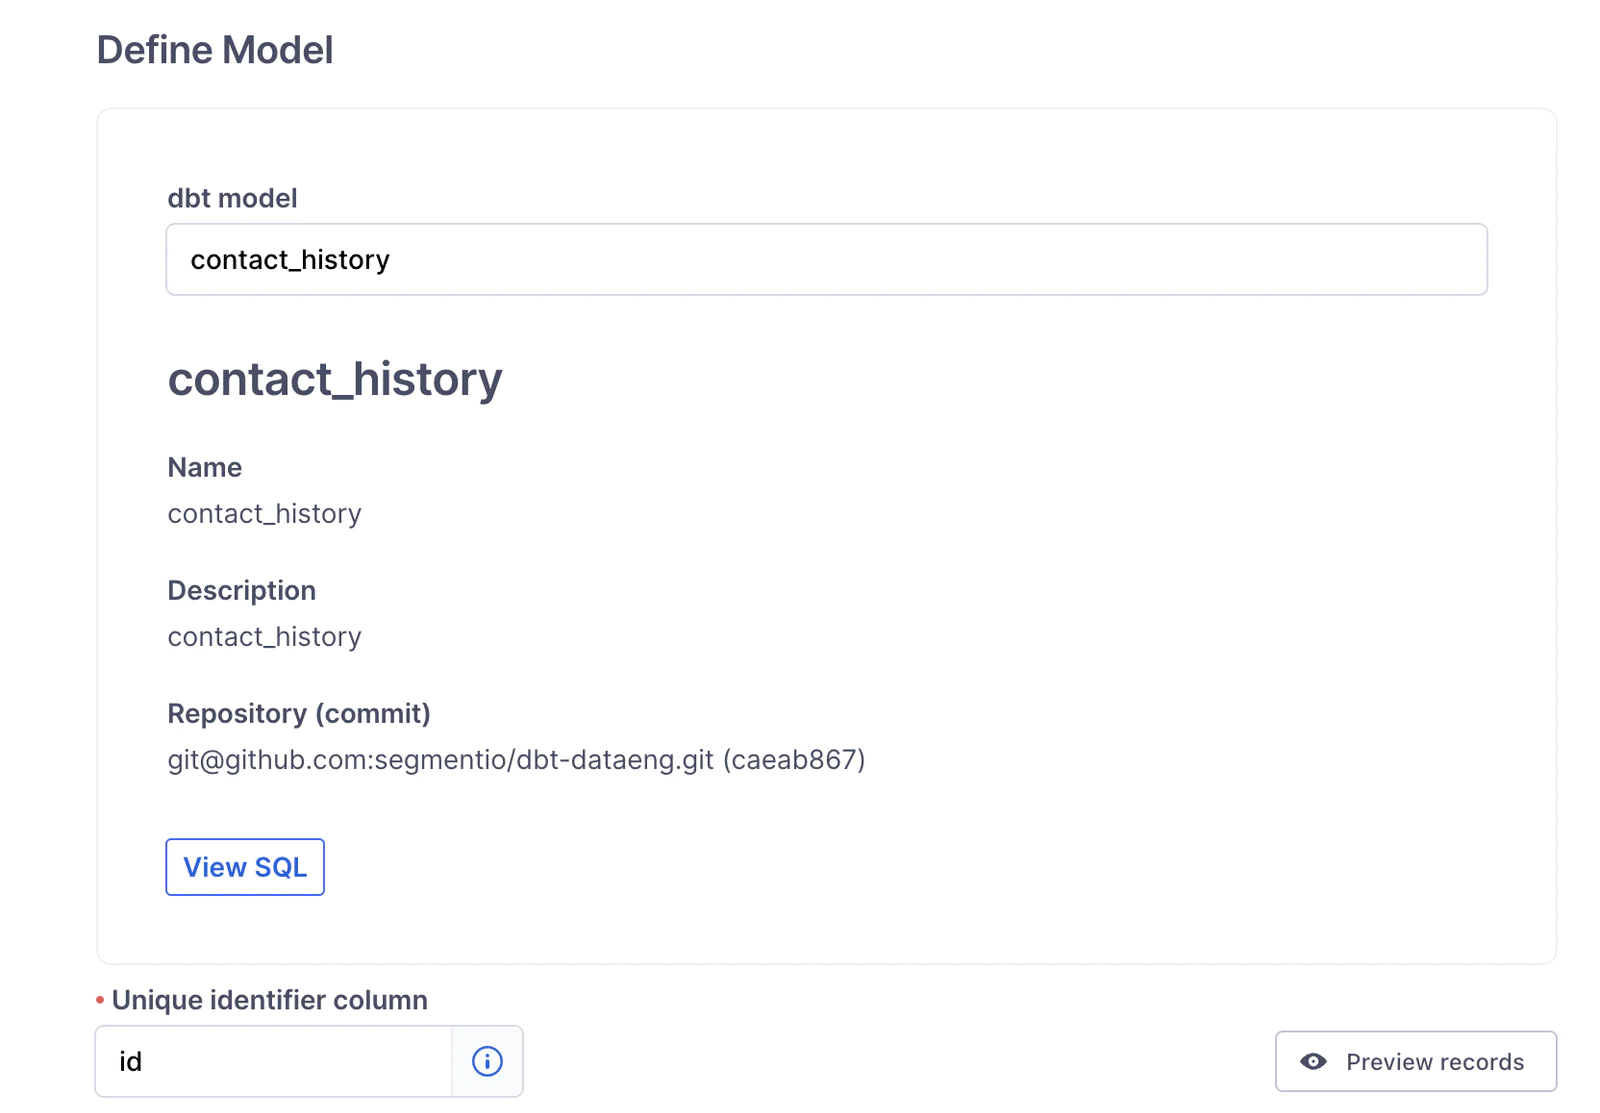The height and width of the screenshot is (1113, 1600).
Task: Select the contact_history value under Name
Action: pos(264,513)
